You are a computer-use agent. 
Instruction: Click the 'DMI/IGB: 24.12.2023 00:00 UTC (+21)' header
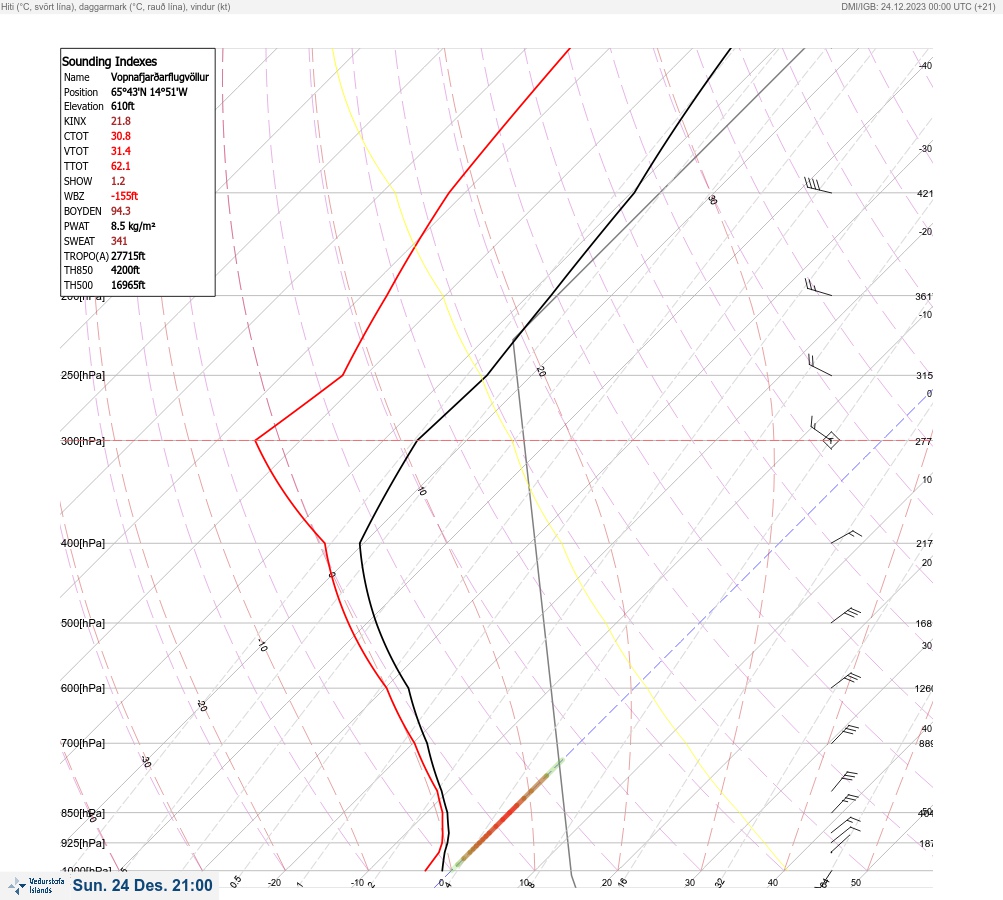click(x=918, y=7)
